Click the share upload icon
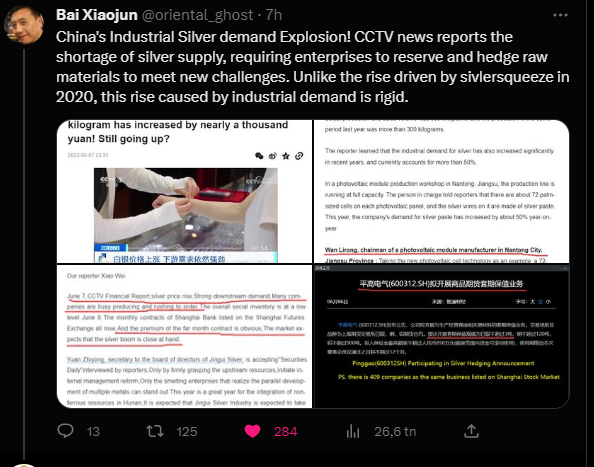This screenshot has width=594, height=467. [x=471, y=431]
